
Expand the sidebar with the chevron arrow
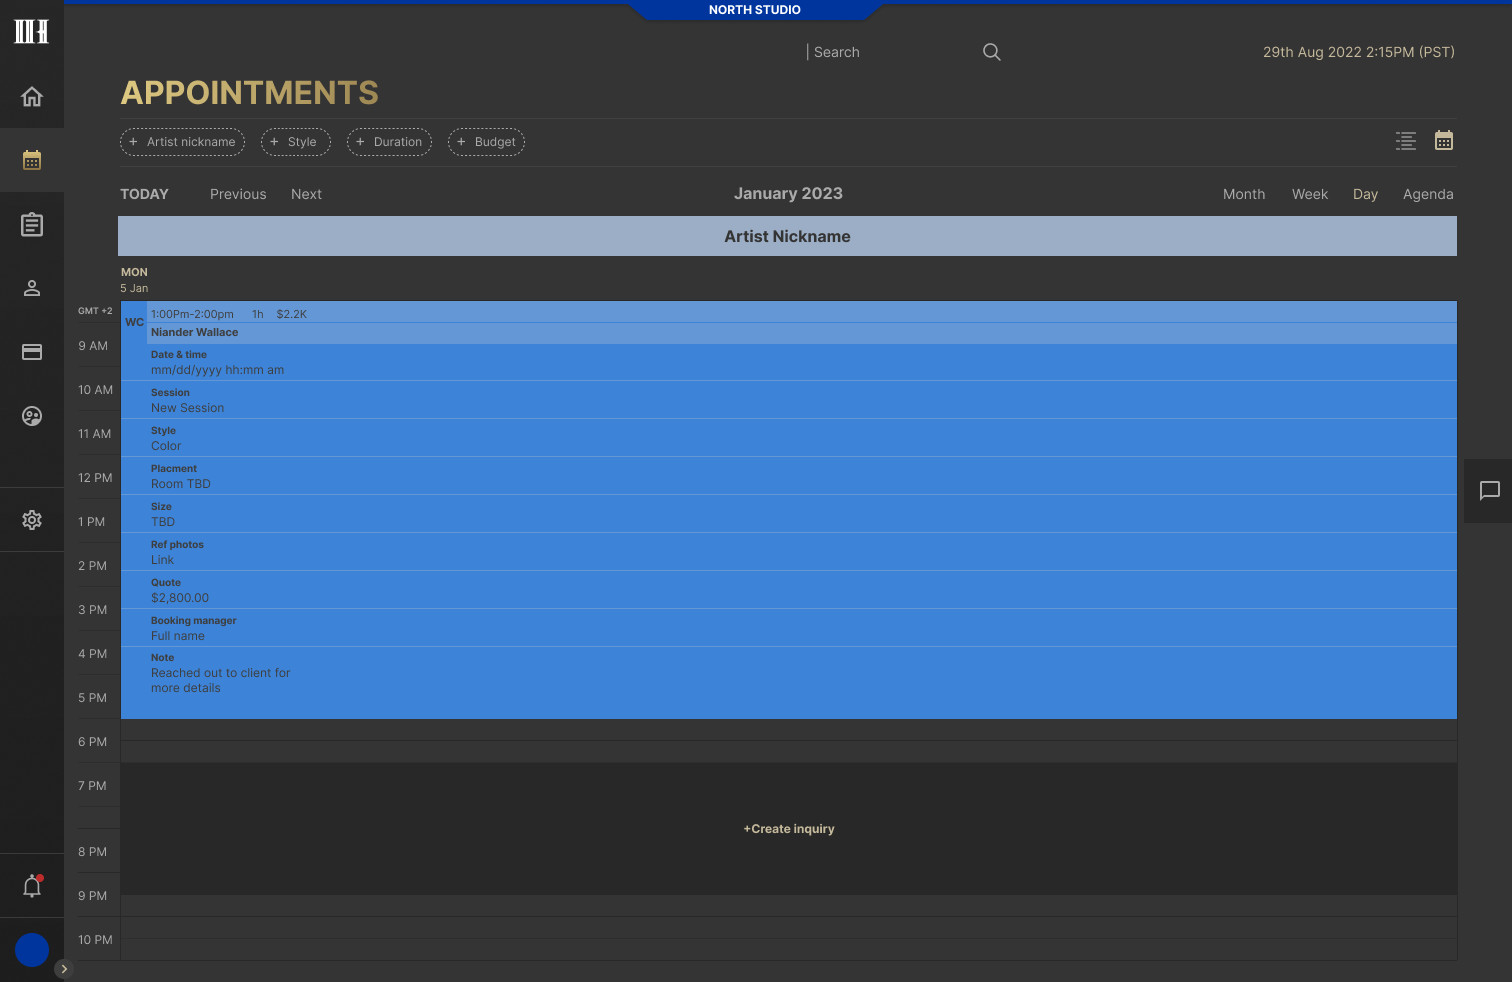64,968
